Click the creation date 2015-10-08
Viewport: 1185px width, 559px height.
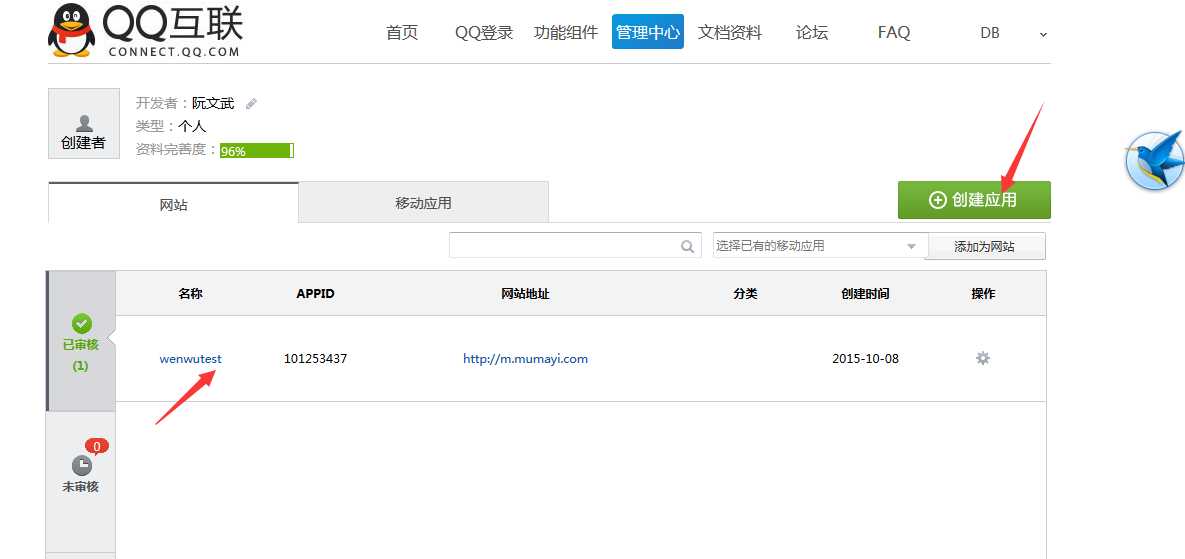tap(865, 359)
